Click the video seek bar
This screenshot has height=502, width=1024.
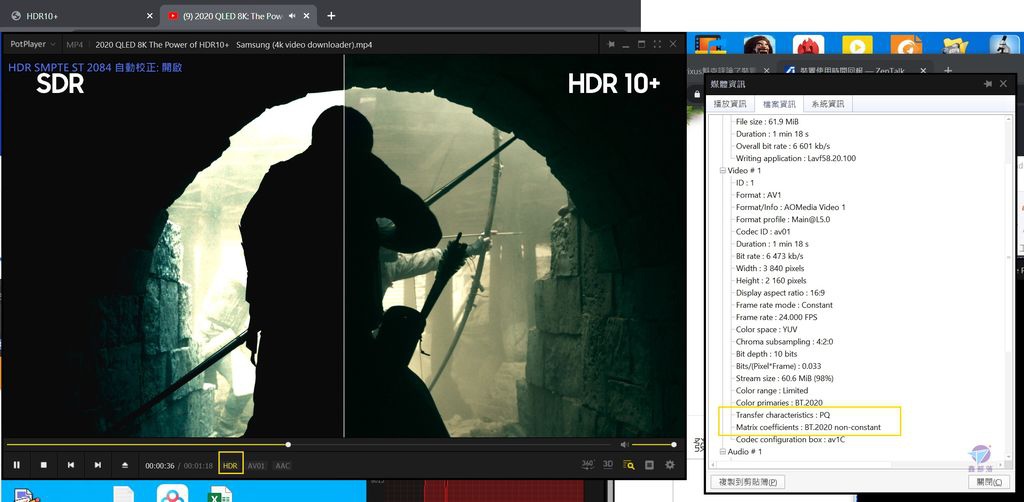(310, 445)
